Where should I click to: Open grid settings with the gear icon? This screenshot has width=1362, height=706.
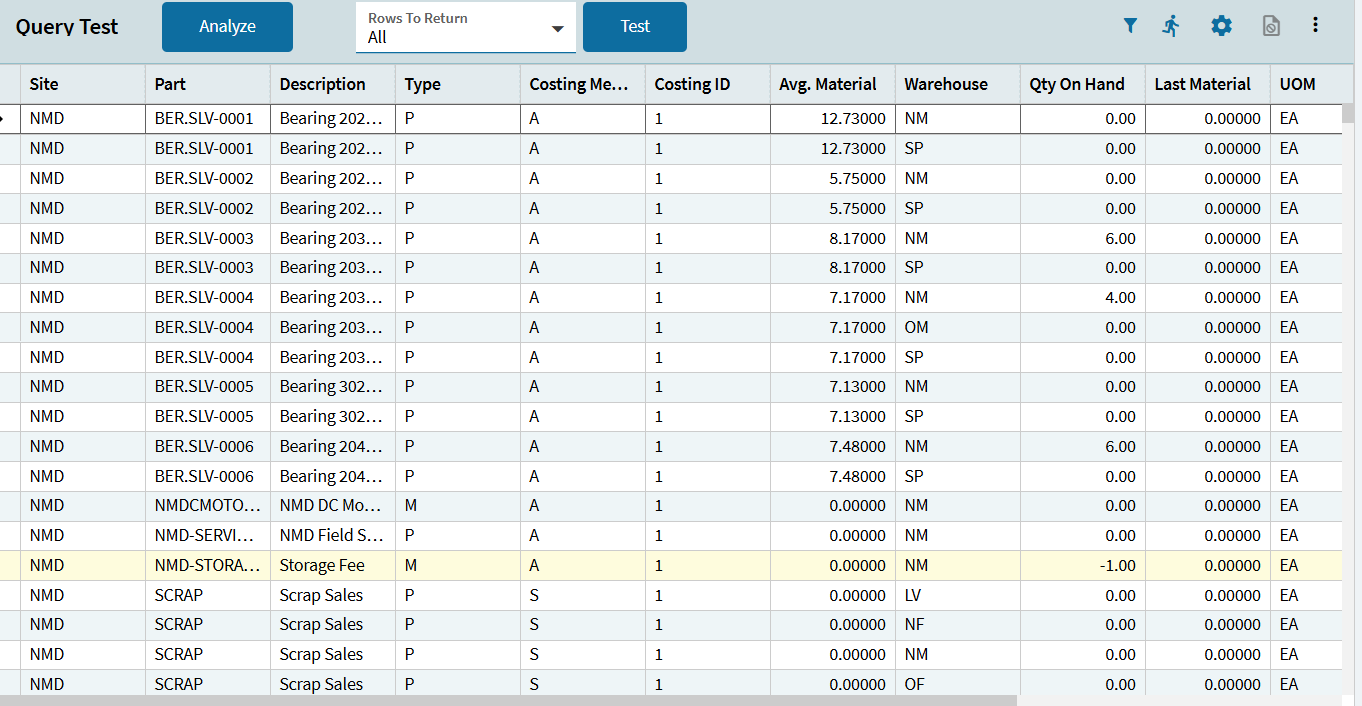click(x=1221, y=26)
